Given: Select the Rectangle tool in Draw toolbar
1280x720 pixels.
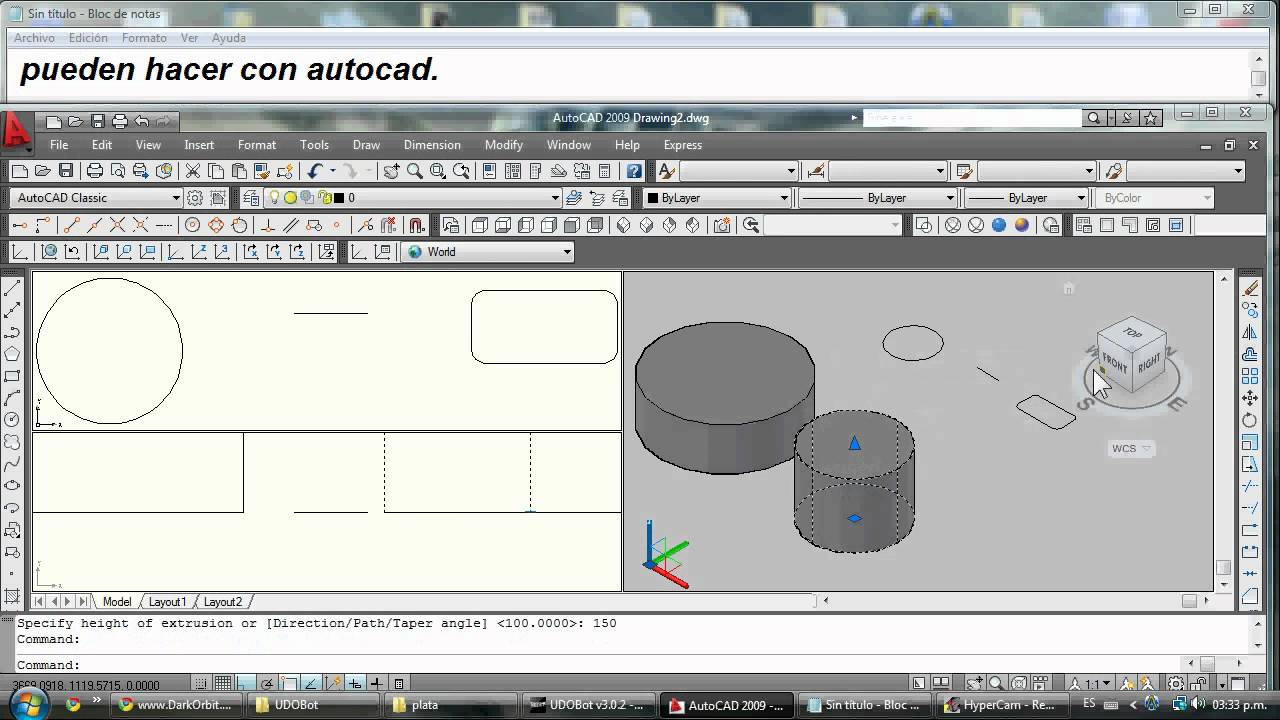Looking at the screenshot, I should pos(13,376).
